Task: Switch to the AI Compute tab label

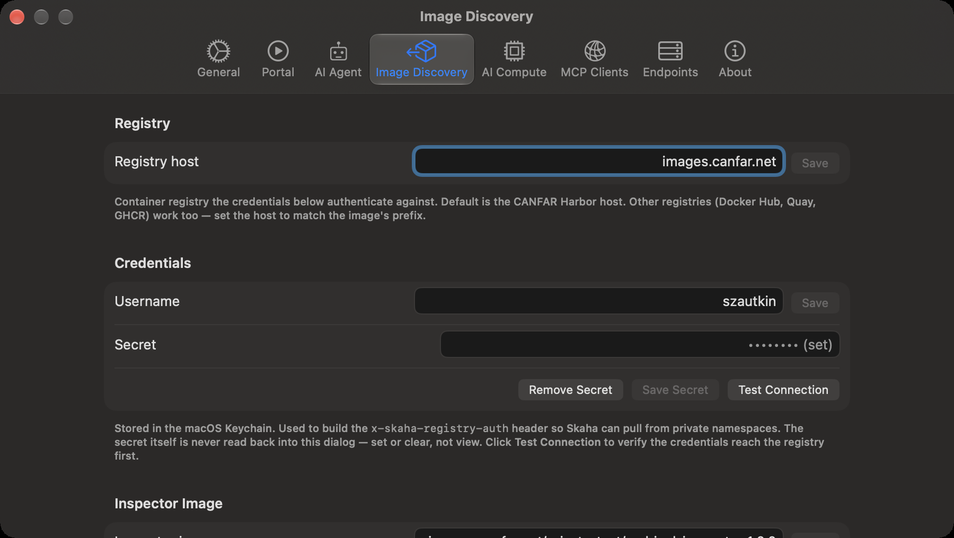Action: click(x=514, y=72)
